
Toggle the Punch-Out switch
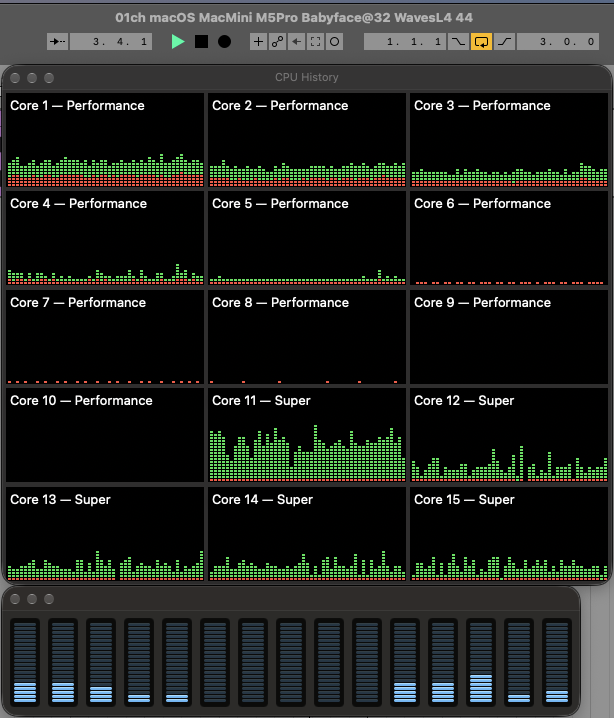[x=505, y=42]
